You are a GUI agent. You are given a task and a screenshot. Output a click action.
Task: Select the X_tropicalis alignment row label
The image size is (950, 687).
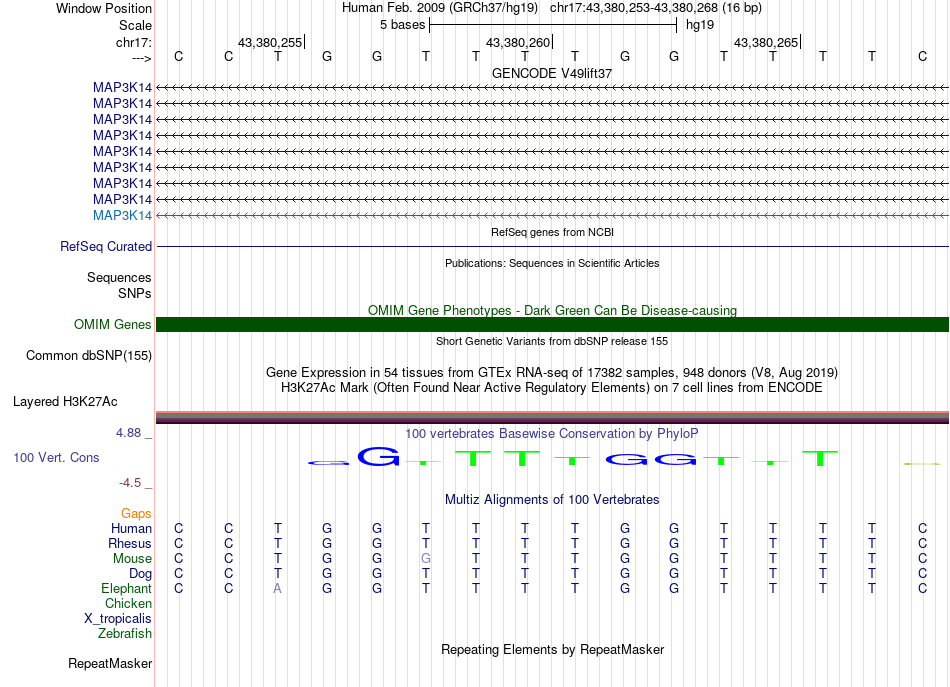tap(118, 619)
